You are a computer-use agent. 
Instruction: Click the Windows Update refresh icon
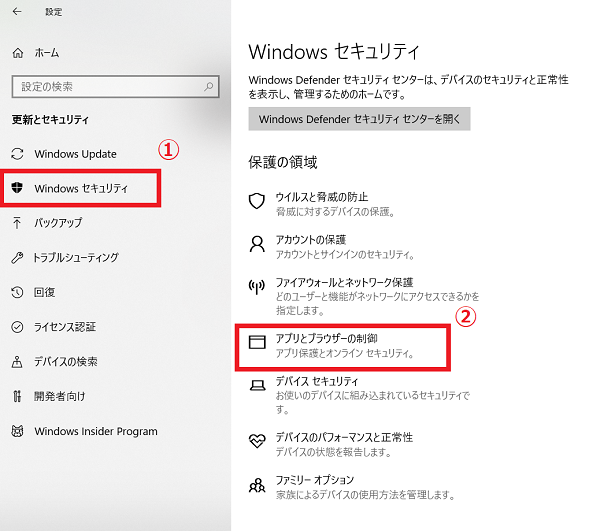tap(17, 154)
